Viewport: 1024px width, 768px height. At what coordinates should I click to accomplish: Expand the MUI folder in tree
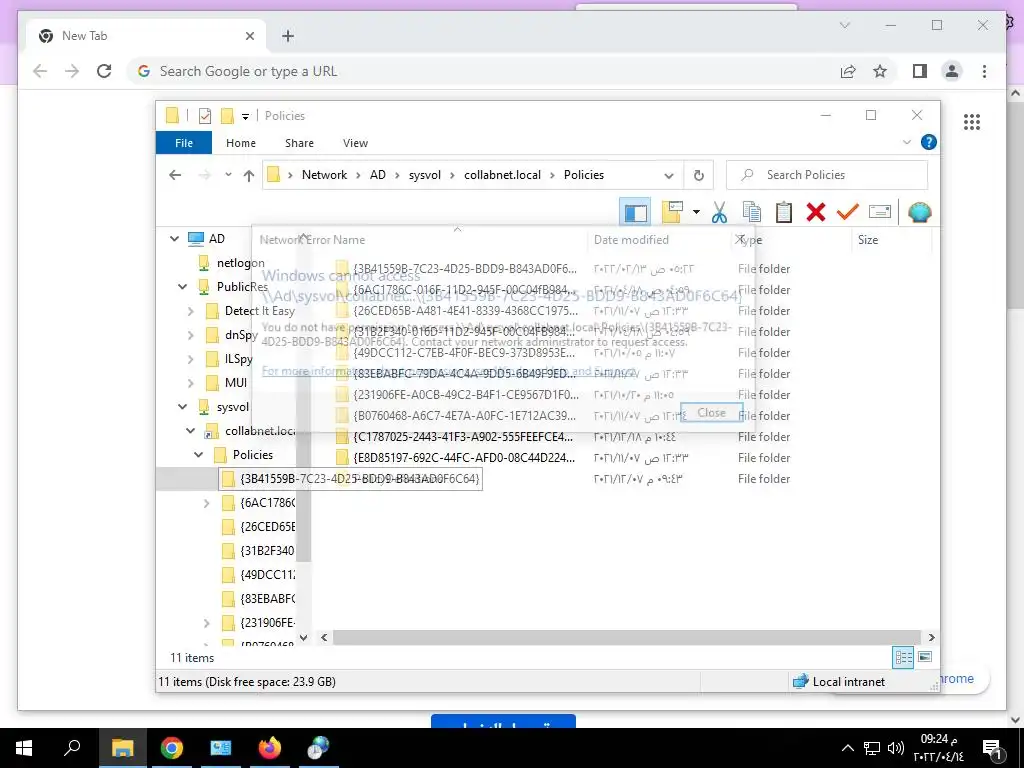(x=191, y=383)
